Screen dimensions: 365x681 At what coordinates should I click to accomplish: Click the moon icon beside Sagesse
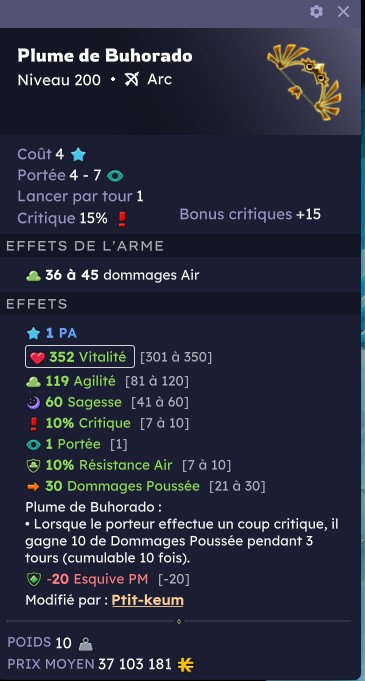pyautogui.click(x=33, y=403)
